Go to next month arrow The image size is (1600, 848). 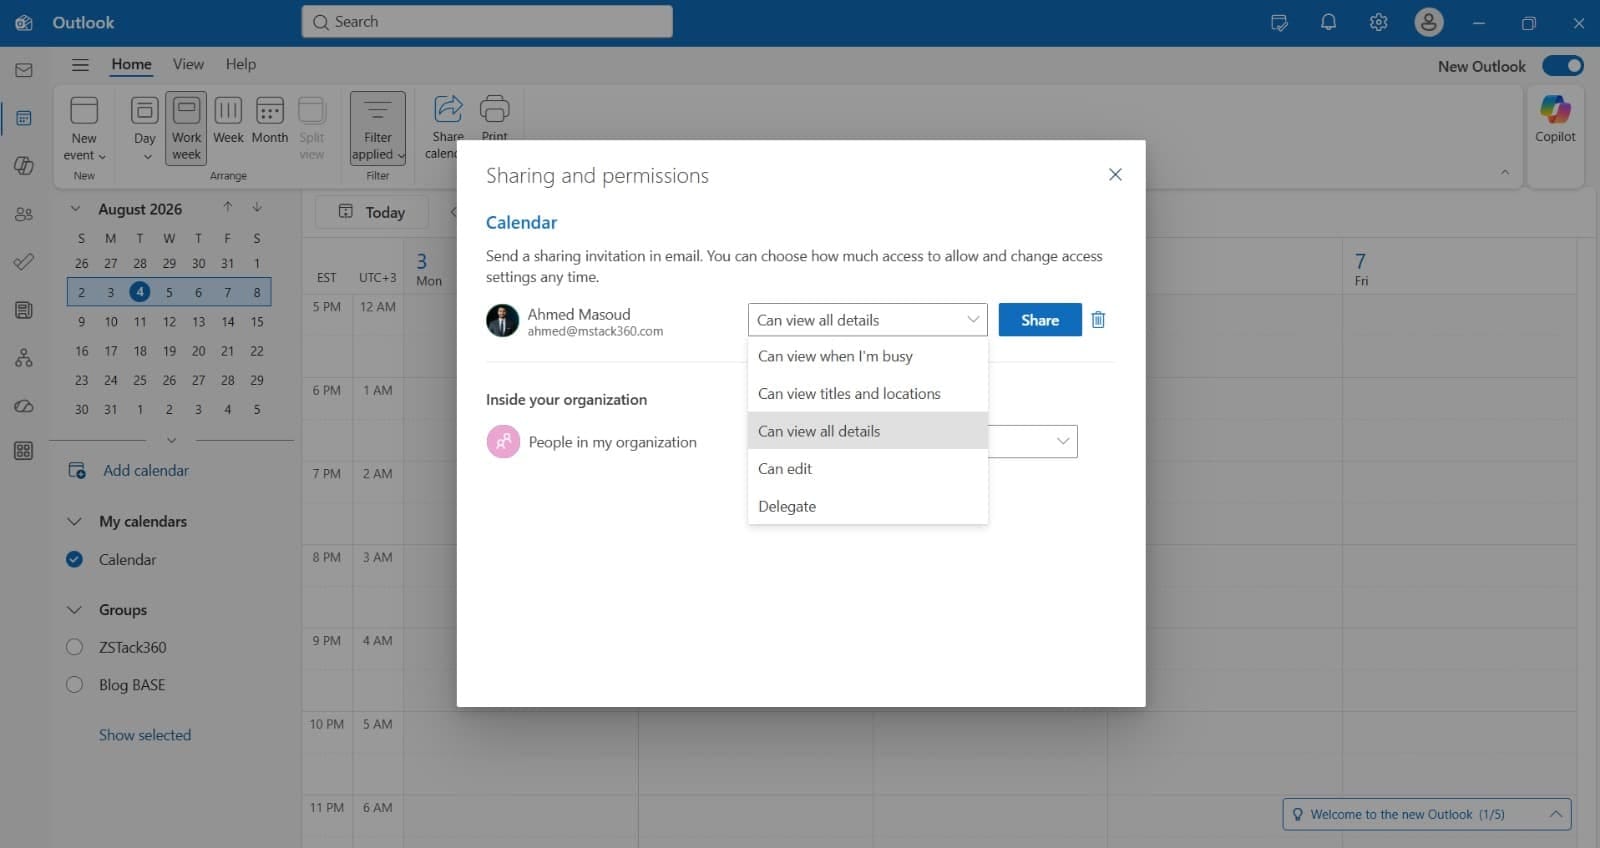(257, 207)
